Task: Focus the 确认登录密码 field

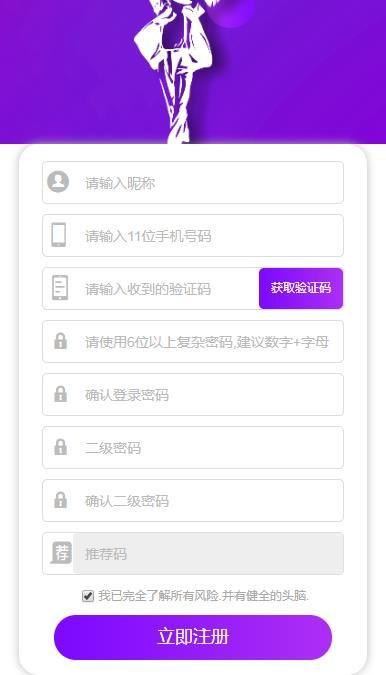Action: coord(193,394)
